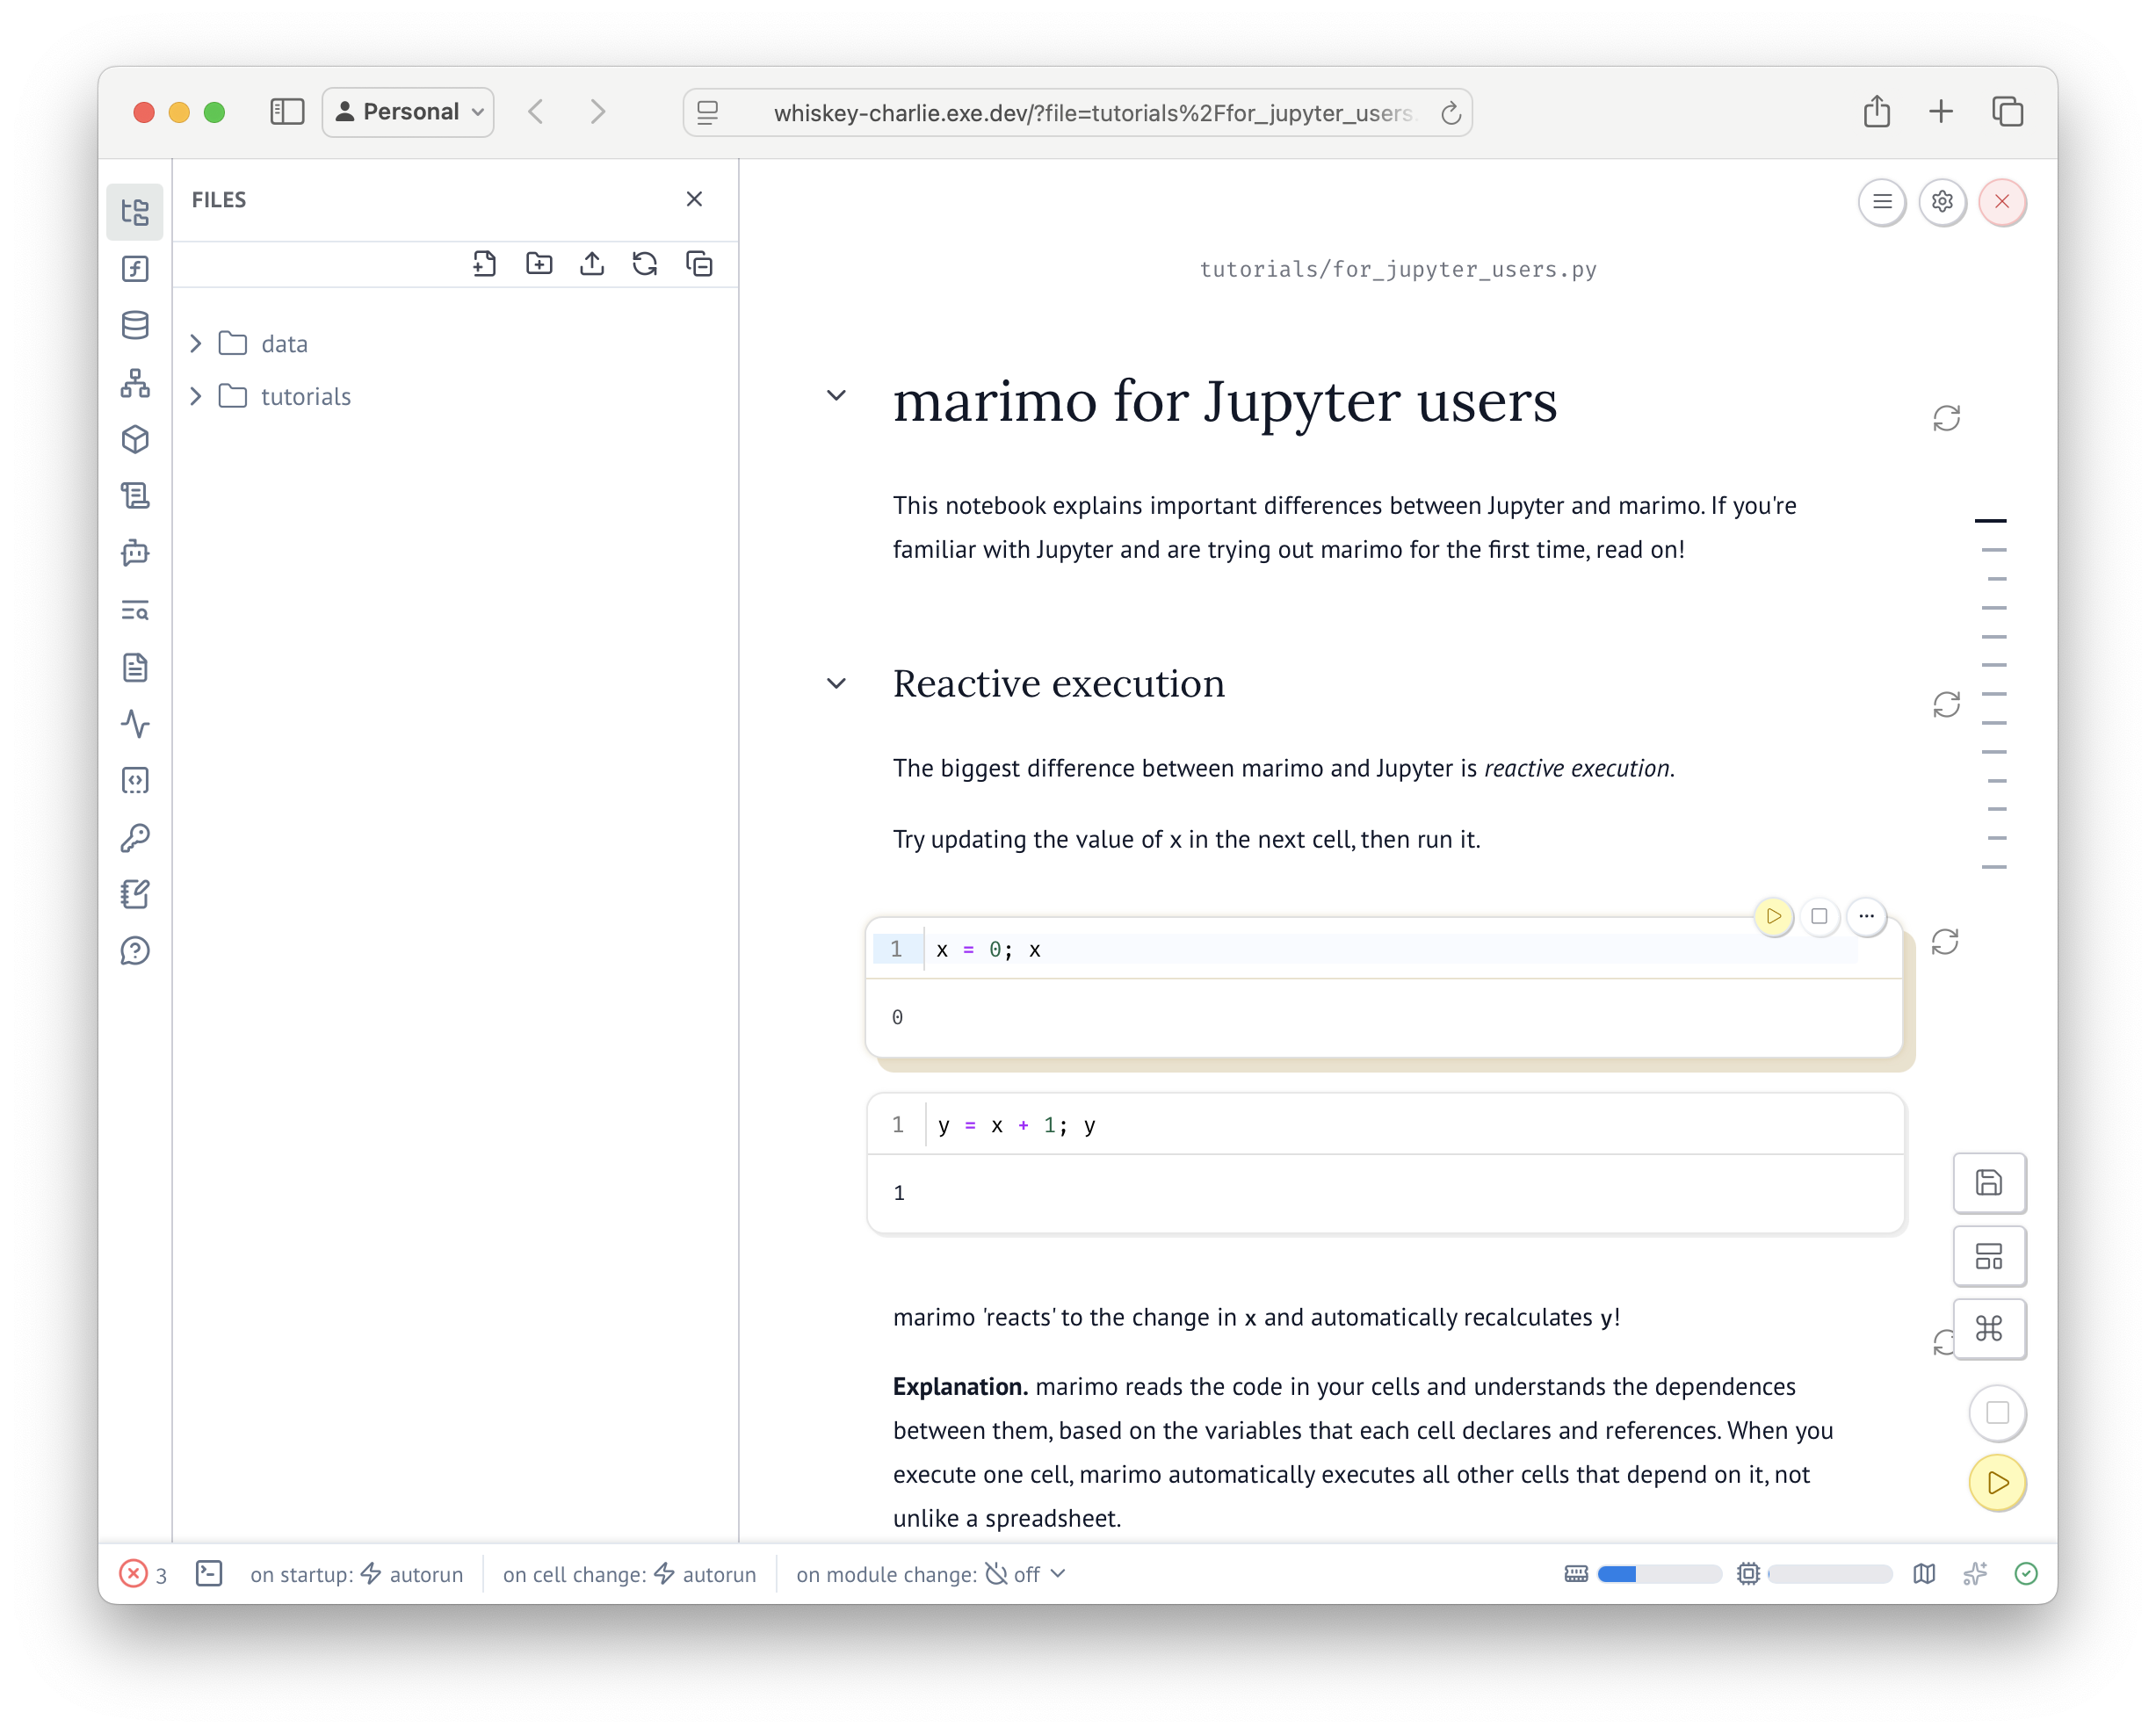Viewport: 2156px width, 1734px height.
Task: Open cell actions ellipsis menu
Action: [1866, 916]
